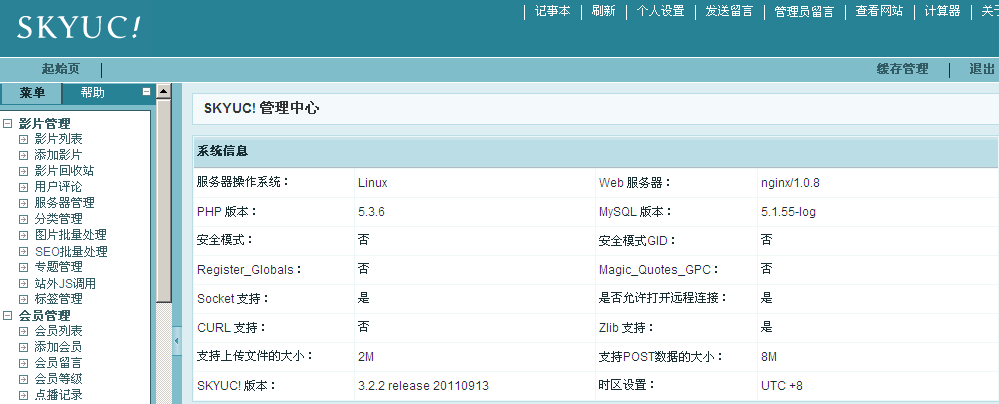Switch to the 菜单 tab
999x404 pixels.
tap(32, 93)
